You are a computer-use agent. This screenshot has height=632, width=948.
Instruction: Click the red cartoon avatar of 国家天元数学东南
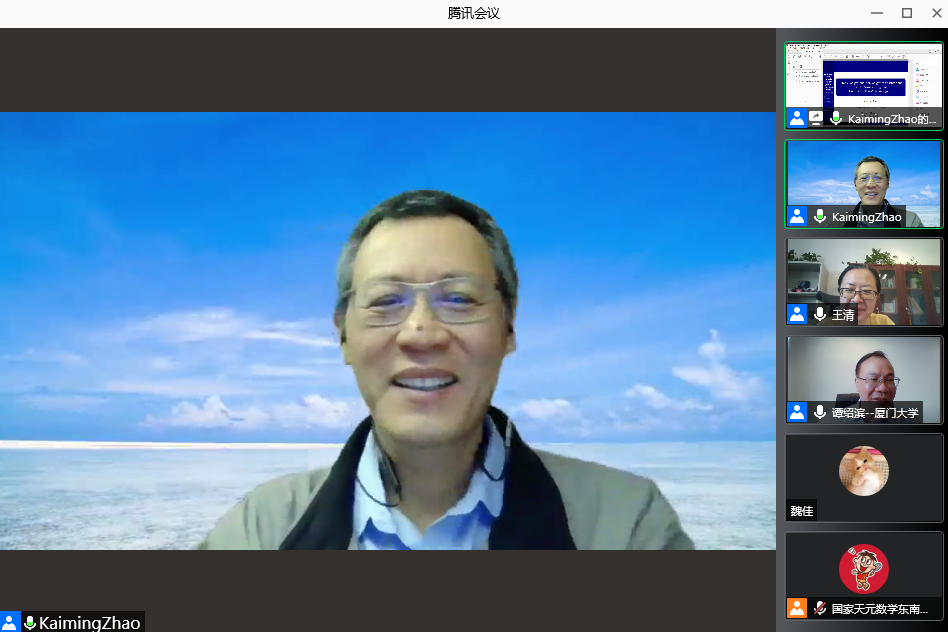coord(864,568)
